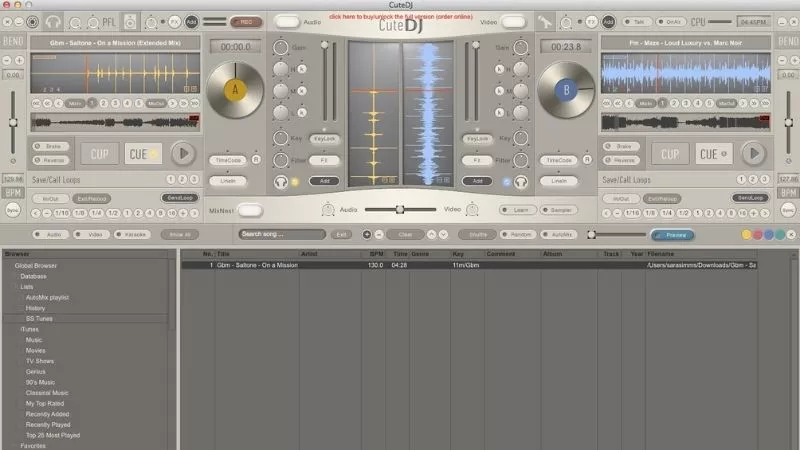The image size is (800, 450).
Task: Click the deck B turntable platter
Action: click(566, 90)
